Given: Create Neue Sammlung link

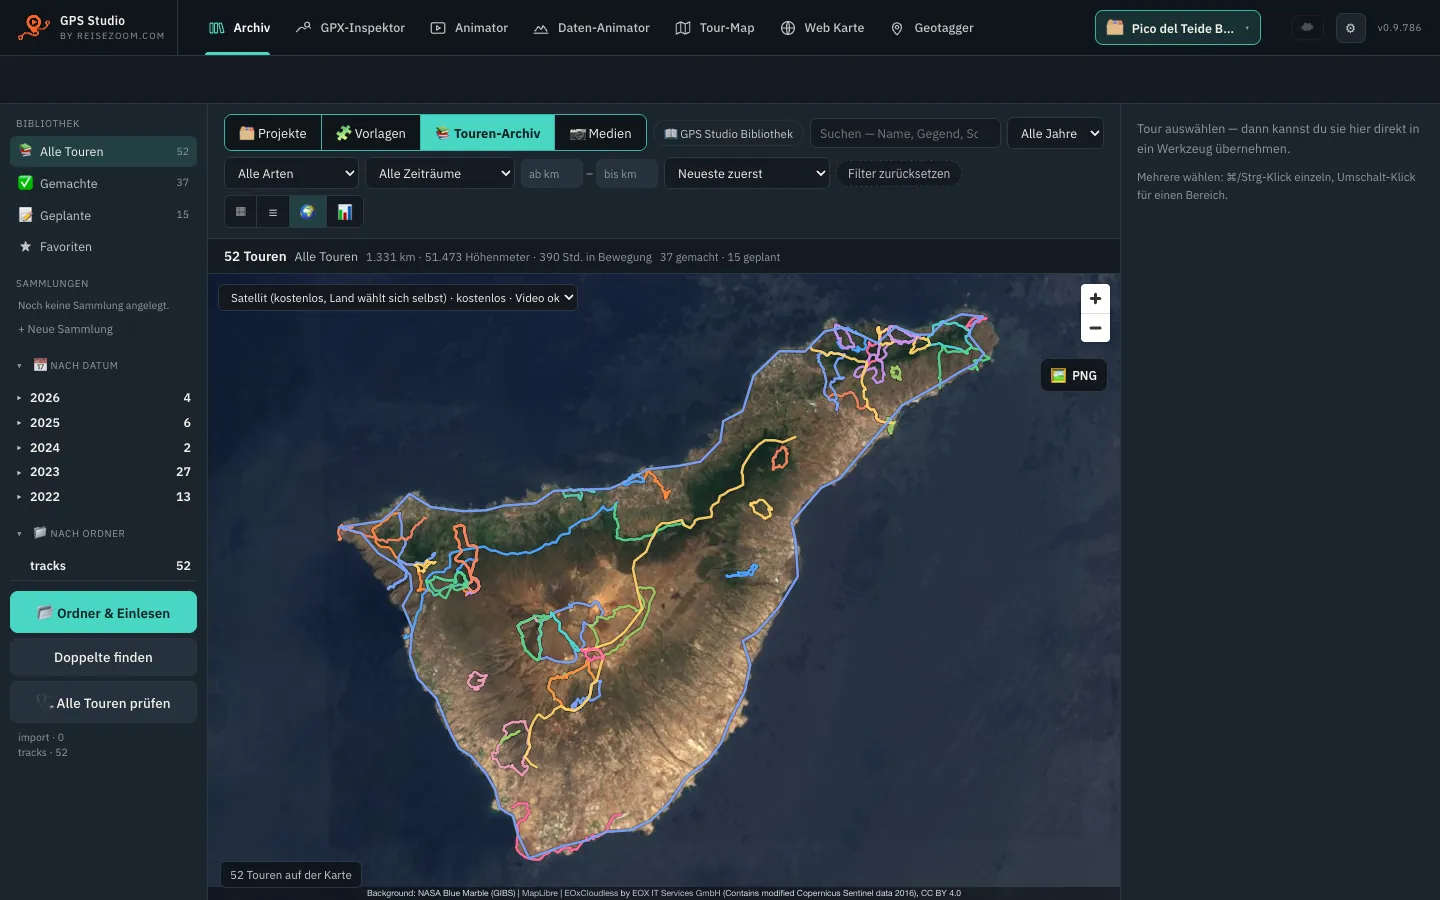Looking at the screenshot, I should tap(65, 329).
